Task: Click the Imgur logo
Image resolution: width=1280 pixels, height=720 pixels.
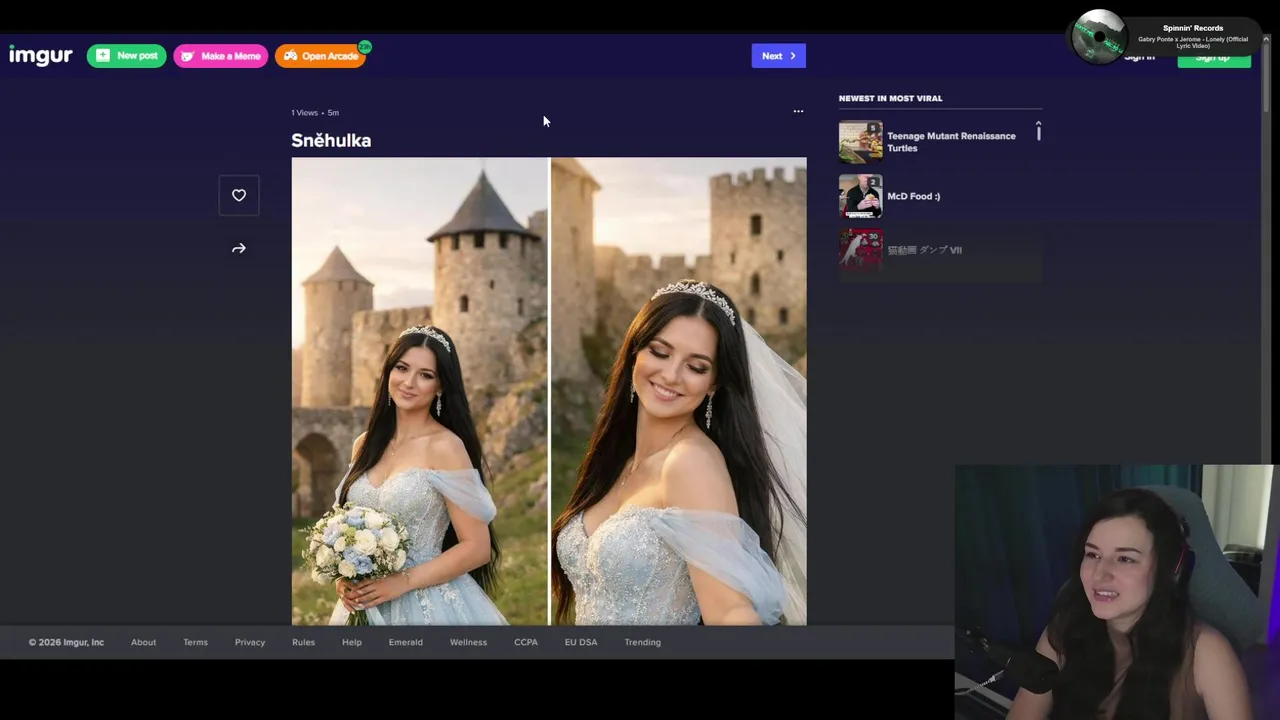Action: coord(41,55)
